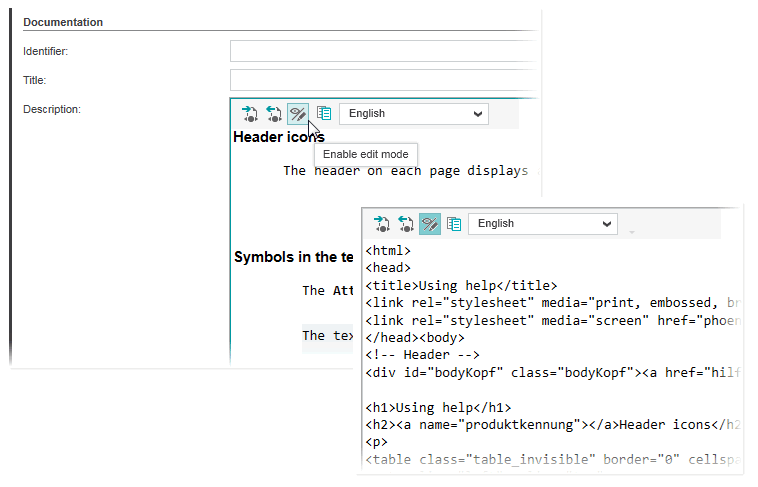The width and height of the screenshot is (758, 487).
Task: Click the <!-- Header --> comment line
Action: [x=422, y=355]
